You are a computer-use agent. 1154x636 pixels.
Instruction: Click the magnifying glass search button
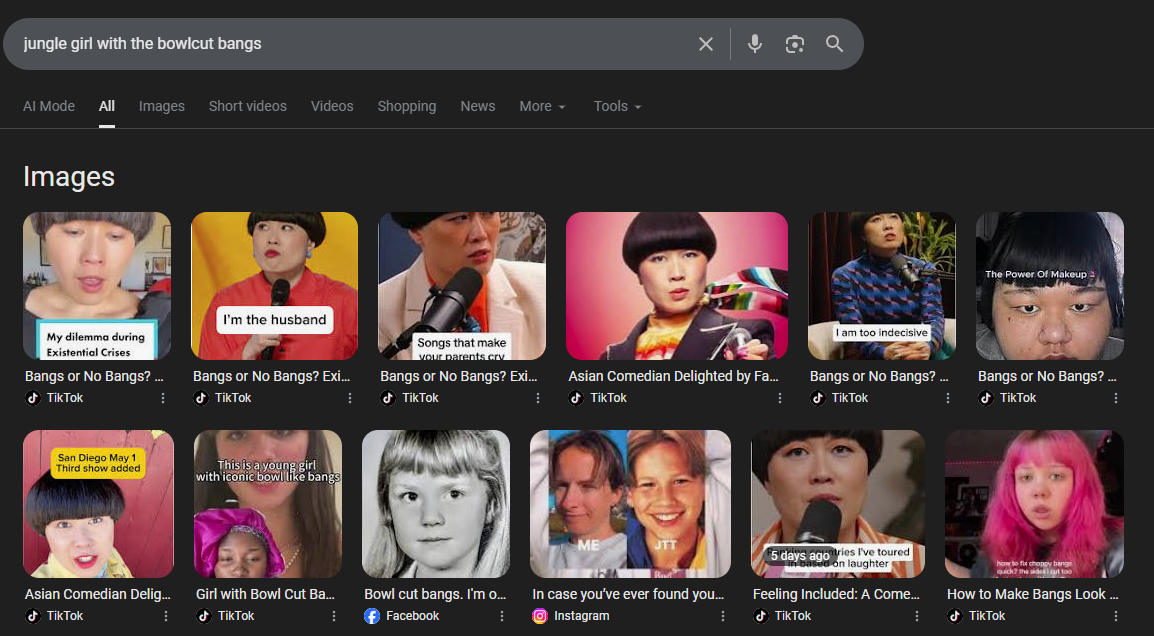coord(834,43)
